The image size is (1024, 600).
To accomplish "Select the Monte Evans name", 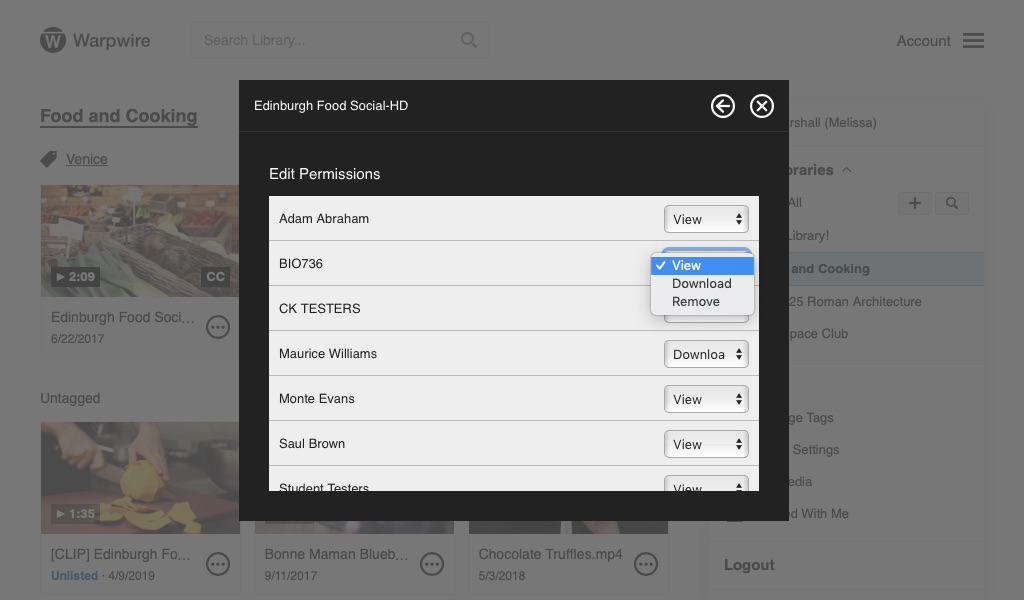I will point(317,398).
